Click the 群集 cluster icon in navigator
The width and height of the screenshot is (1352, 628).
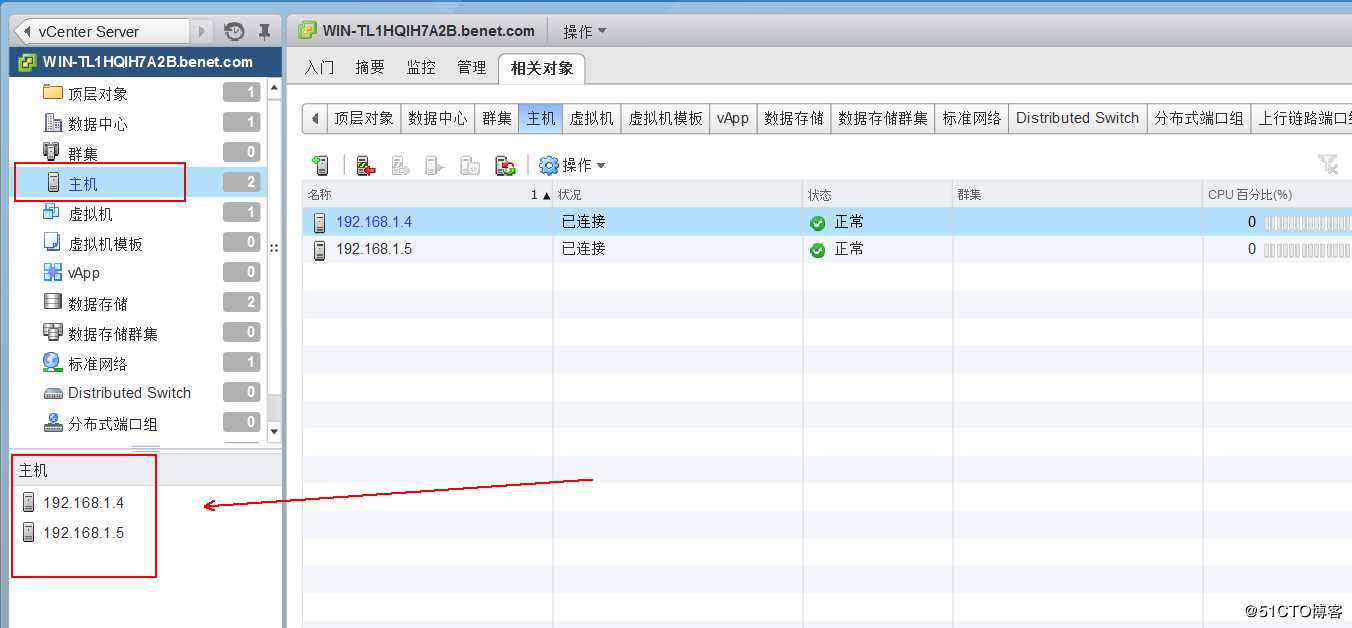point(53,152)
